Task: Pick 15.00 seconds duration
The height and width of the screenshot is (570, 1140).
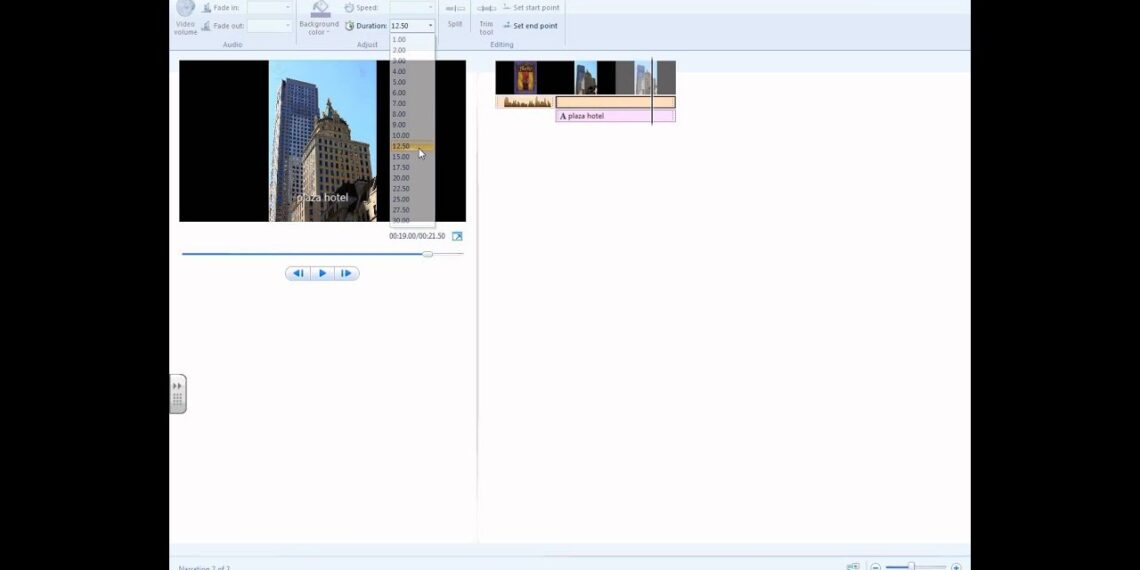Action: [412, 157]
